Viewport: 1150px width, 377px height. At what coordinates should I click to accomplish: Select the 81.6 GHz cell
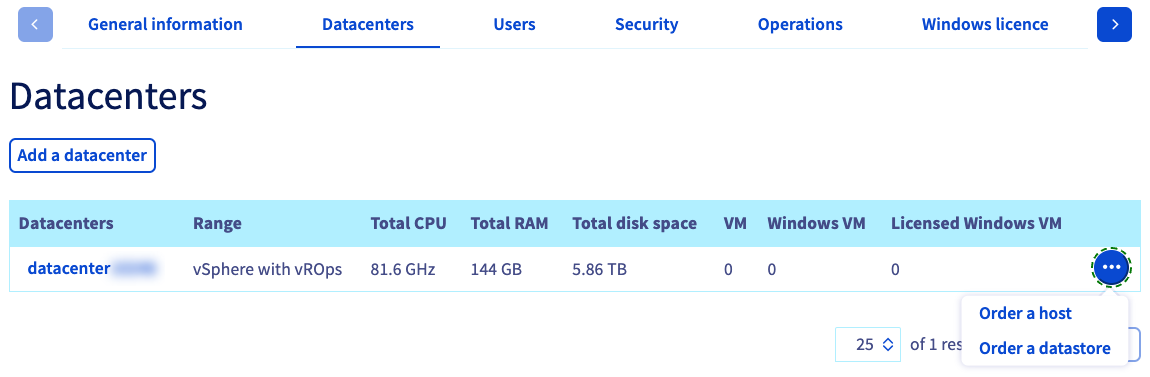[x=403, y=269]
